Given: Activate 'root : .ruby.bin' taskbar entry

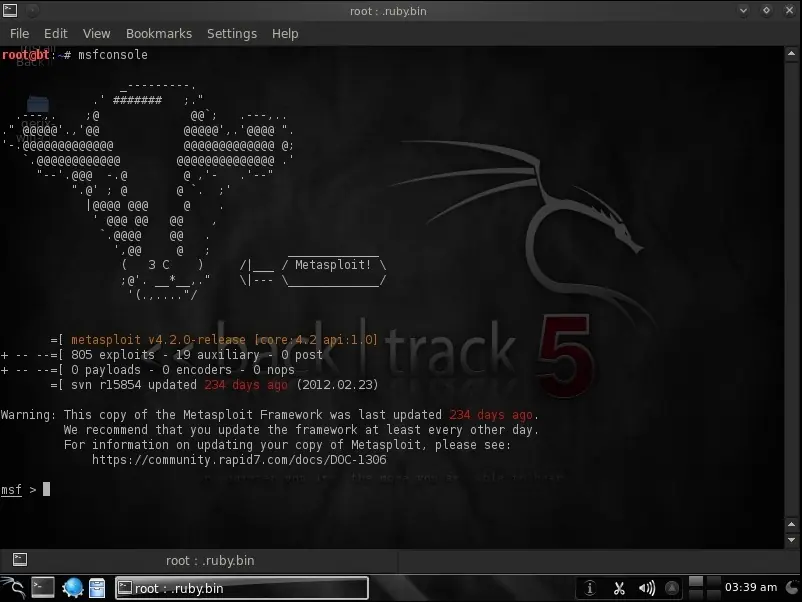Looking at the screenshot, I should tap(241, 588).
